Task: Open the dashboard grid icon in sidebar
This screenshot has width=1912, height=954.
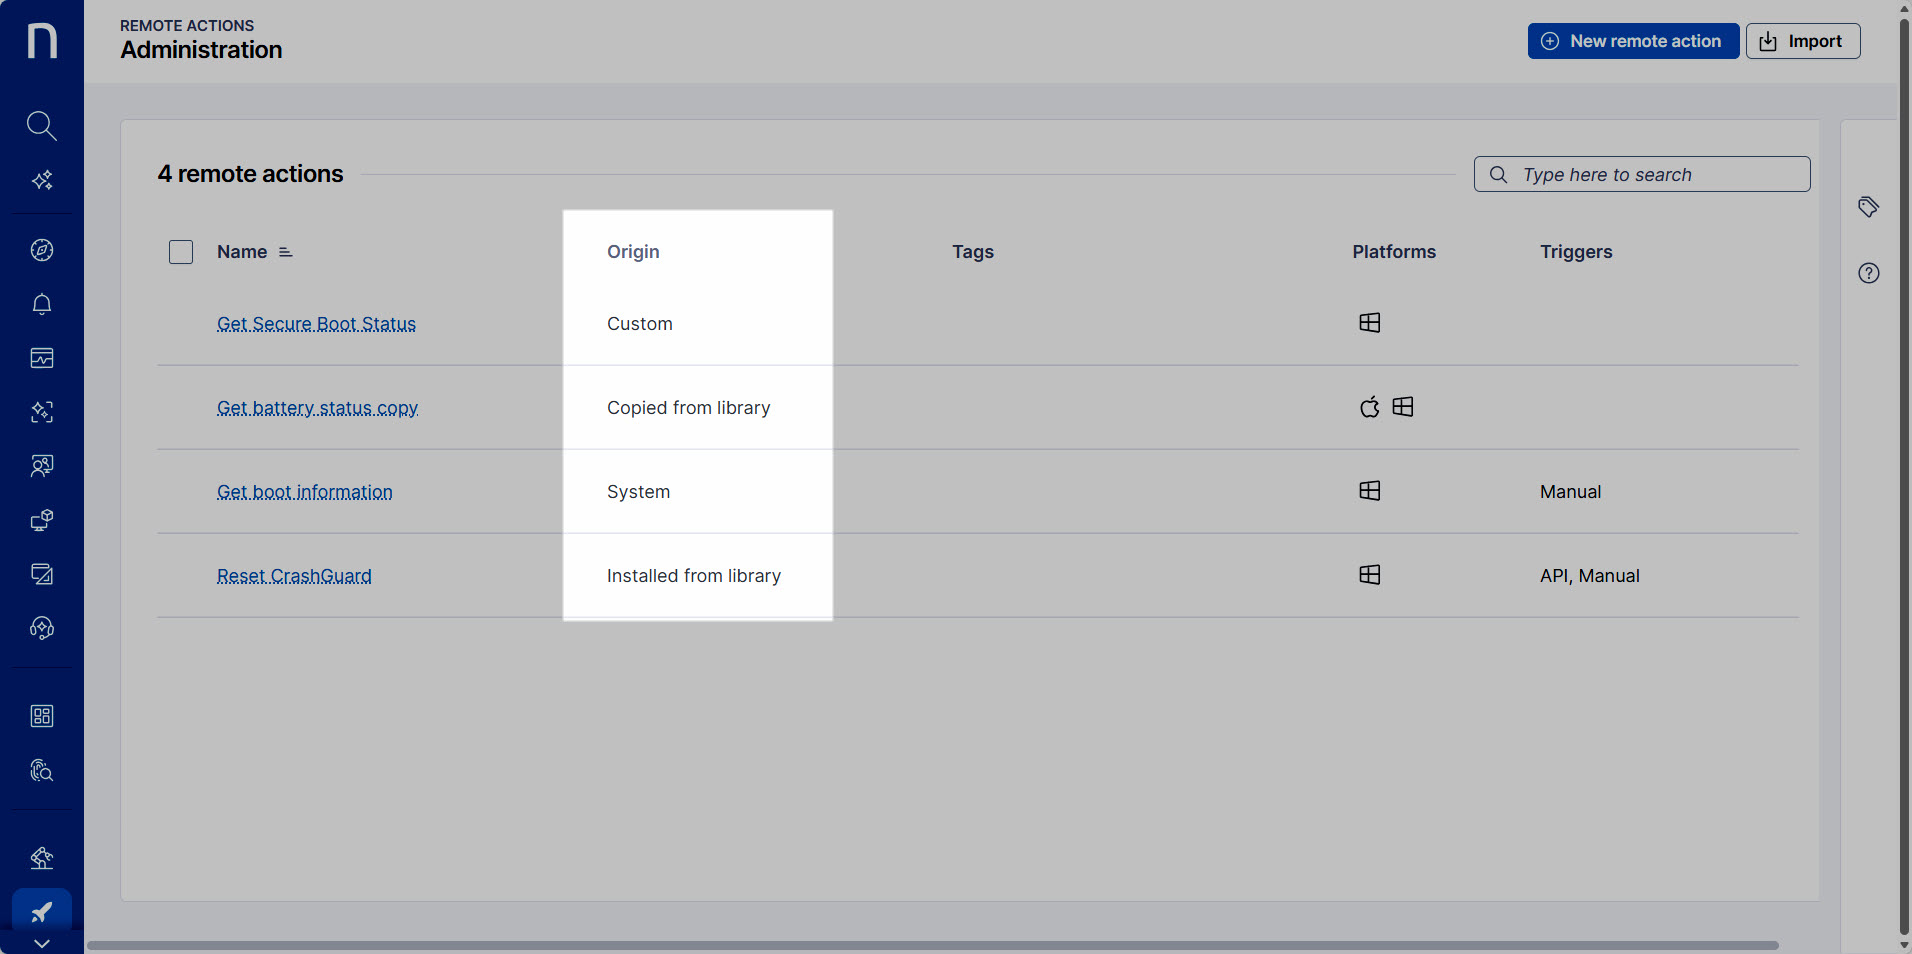Action: coord(41,716)
